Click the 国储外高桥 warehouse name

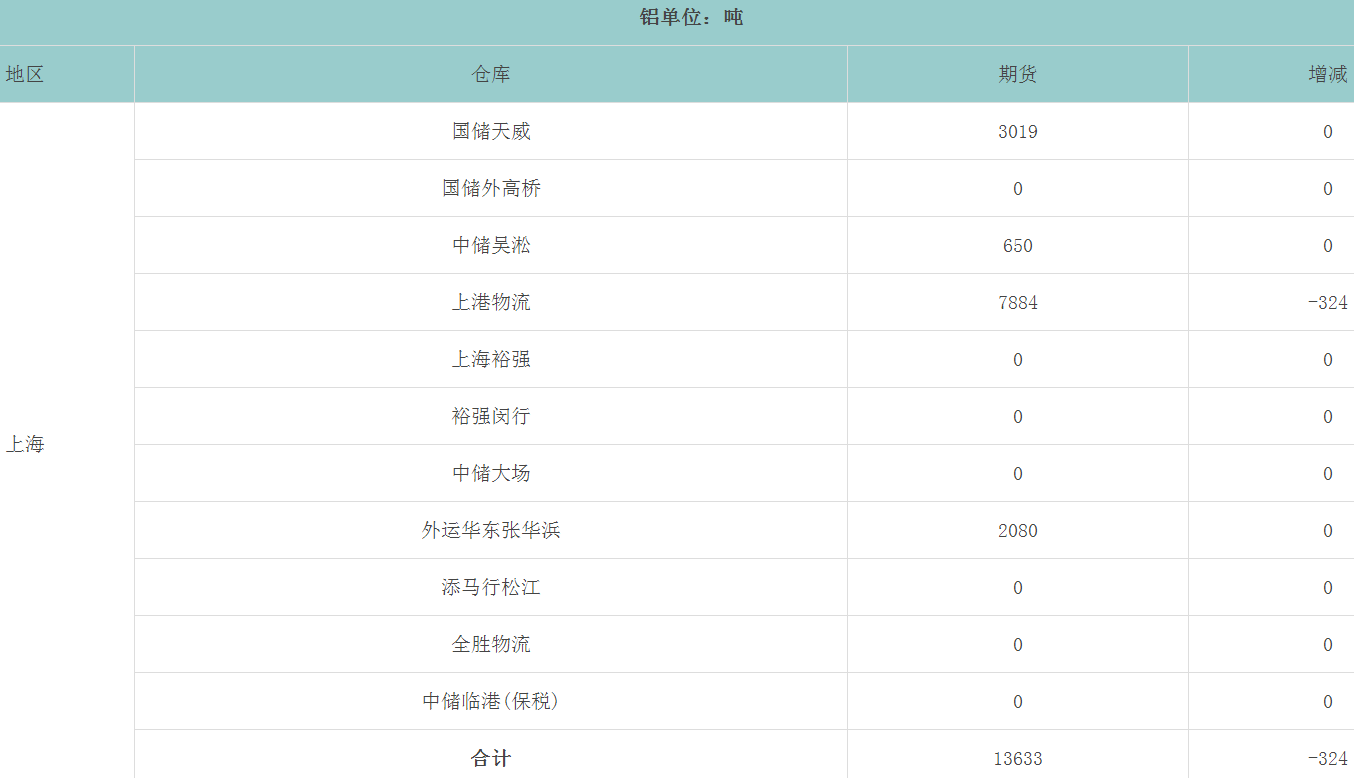click(x=490, y=188)
